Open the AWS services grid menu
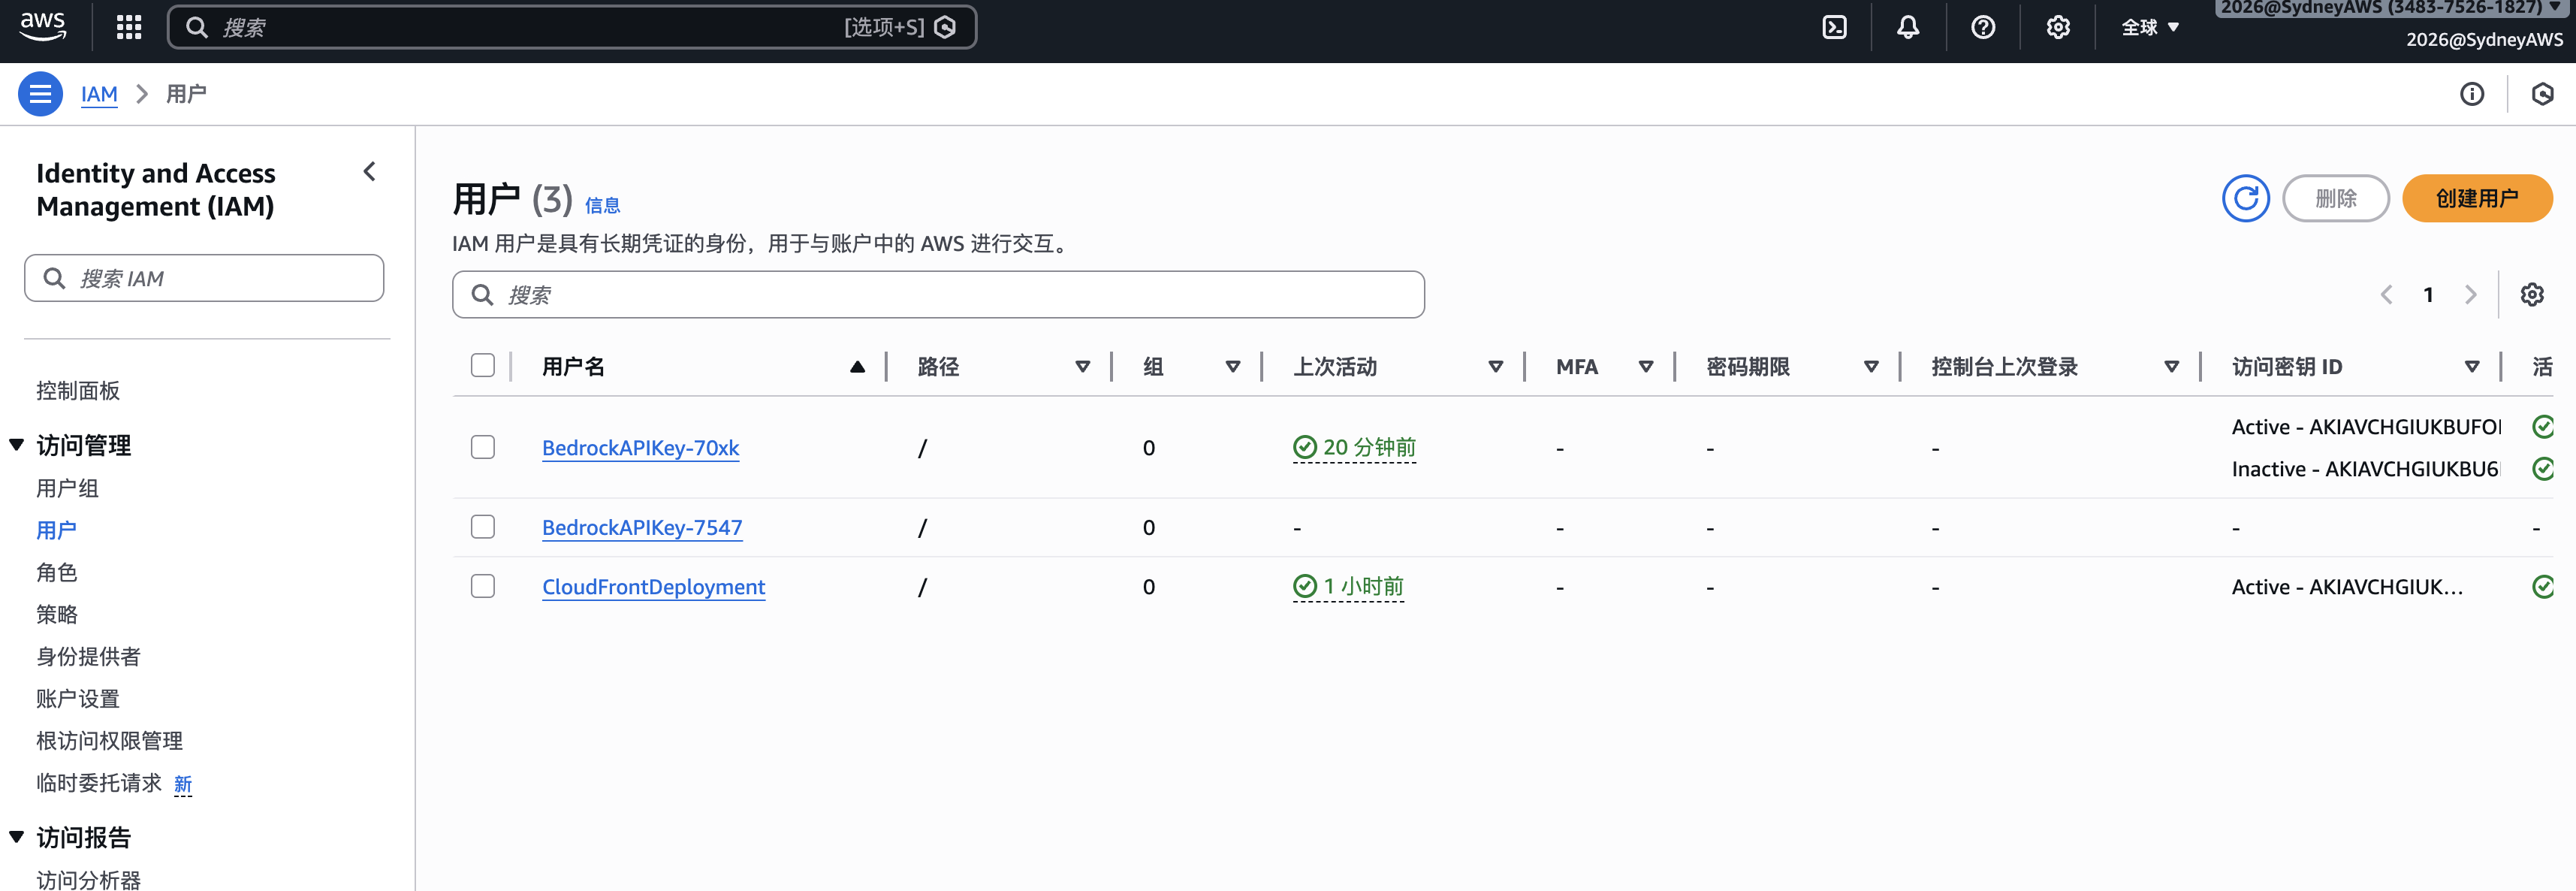Screen dimensions: 2576x891 [x=129, y=27]
